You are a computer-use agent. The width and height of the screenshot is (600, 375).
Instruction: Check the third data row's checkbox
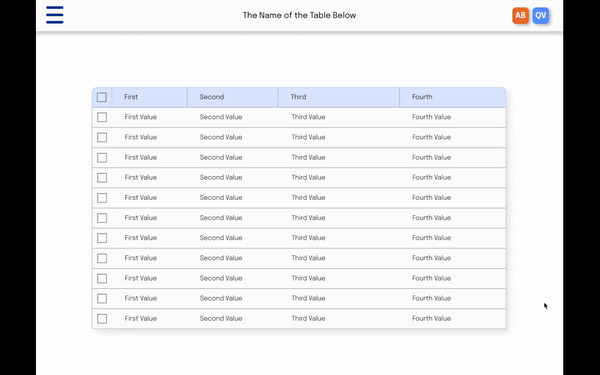[x=102, y=158]
